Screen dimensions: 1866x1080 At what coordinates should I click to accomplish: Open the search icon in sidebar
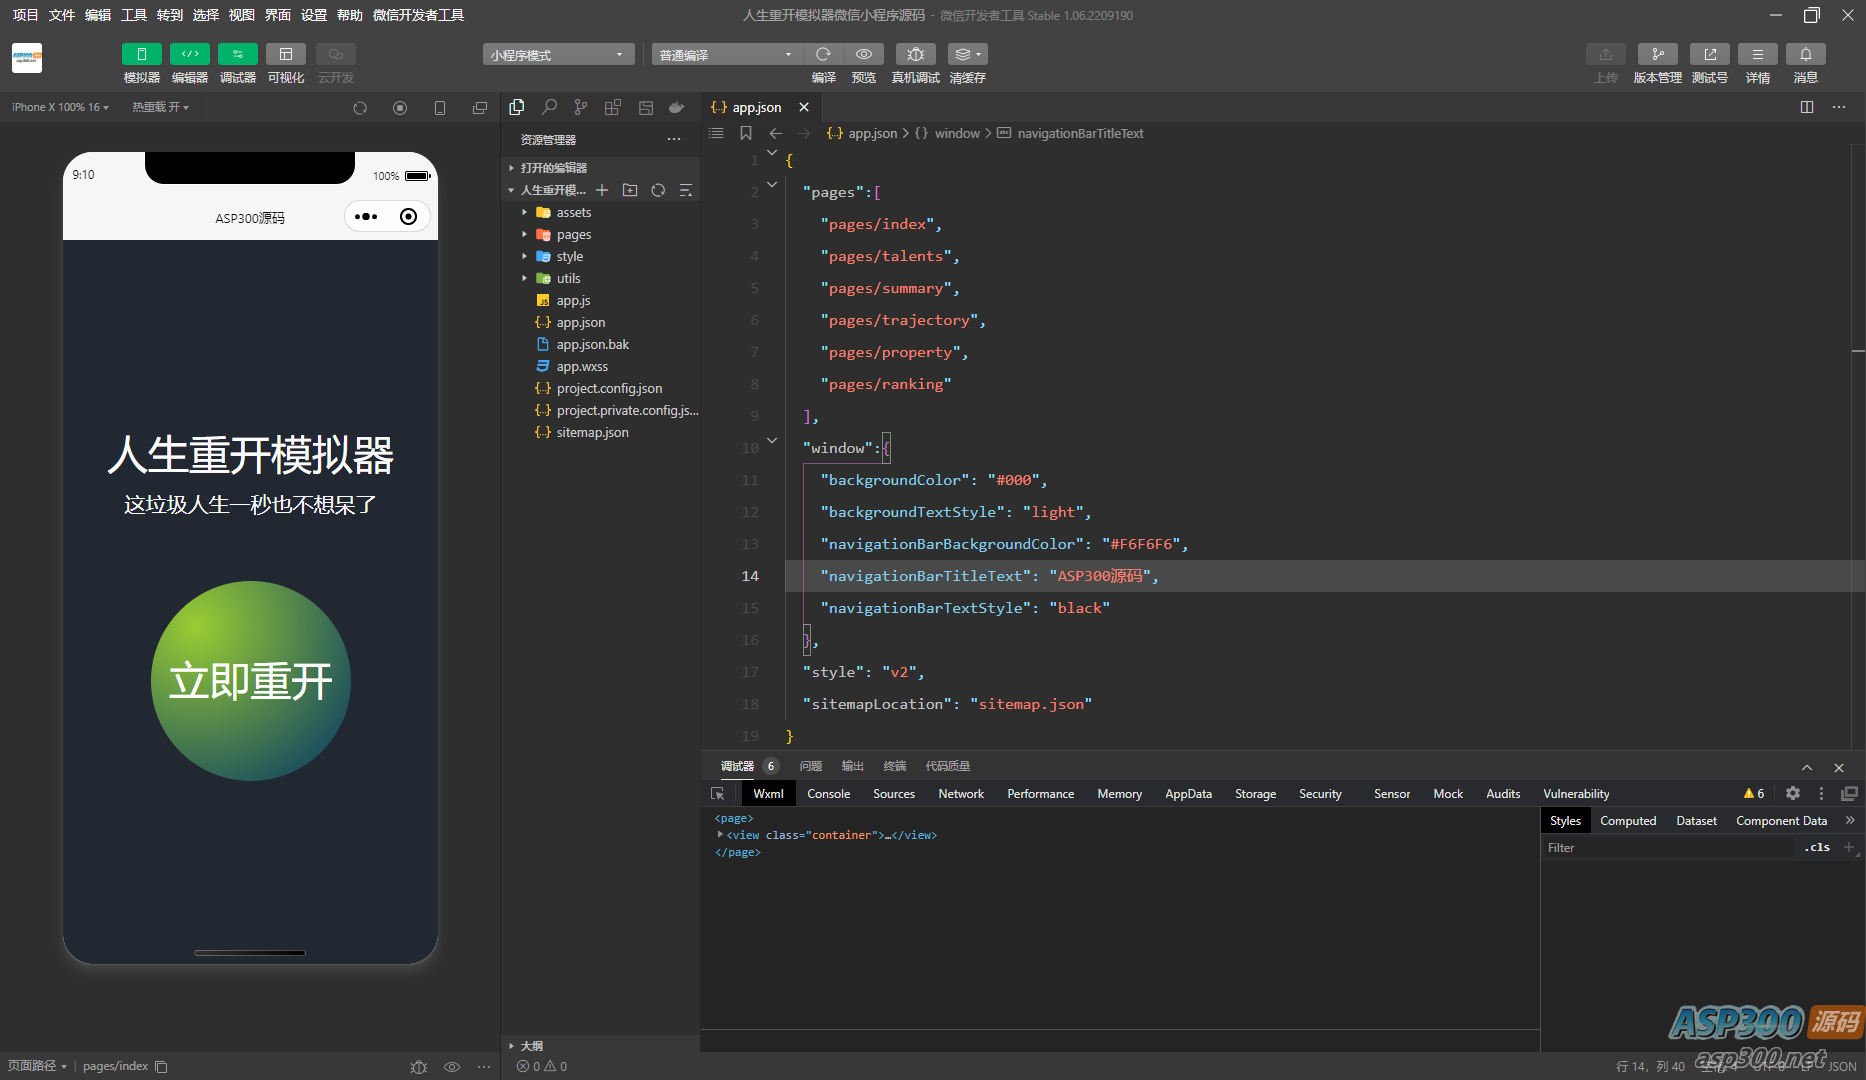(549, 107)
